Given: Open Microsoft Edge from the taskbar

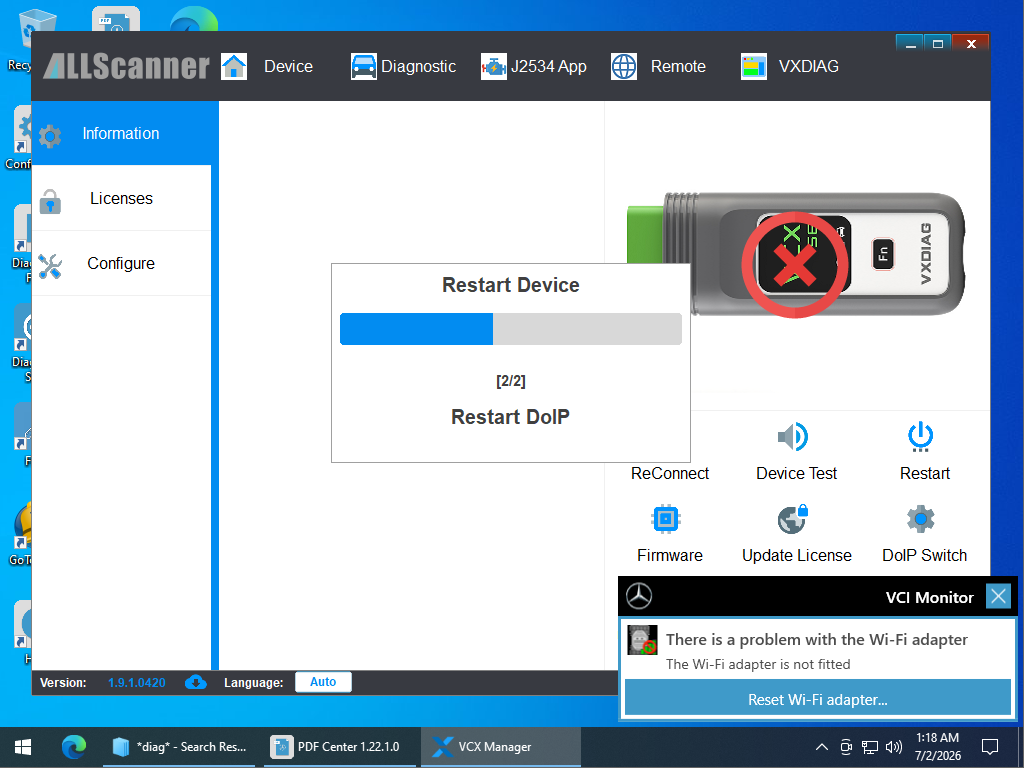Looking at the screenshot, I should point(74,747).
